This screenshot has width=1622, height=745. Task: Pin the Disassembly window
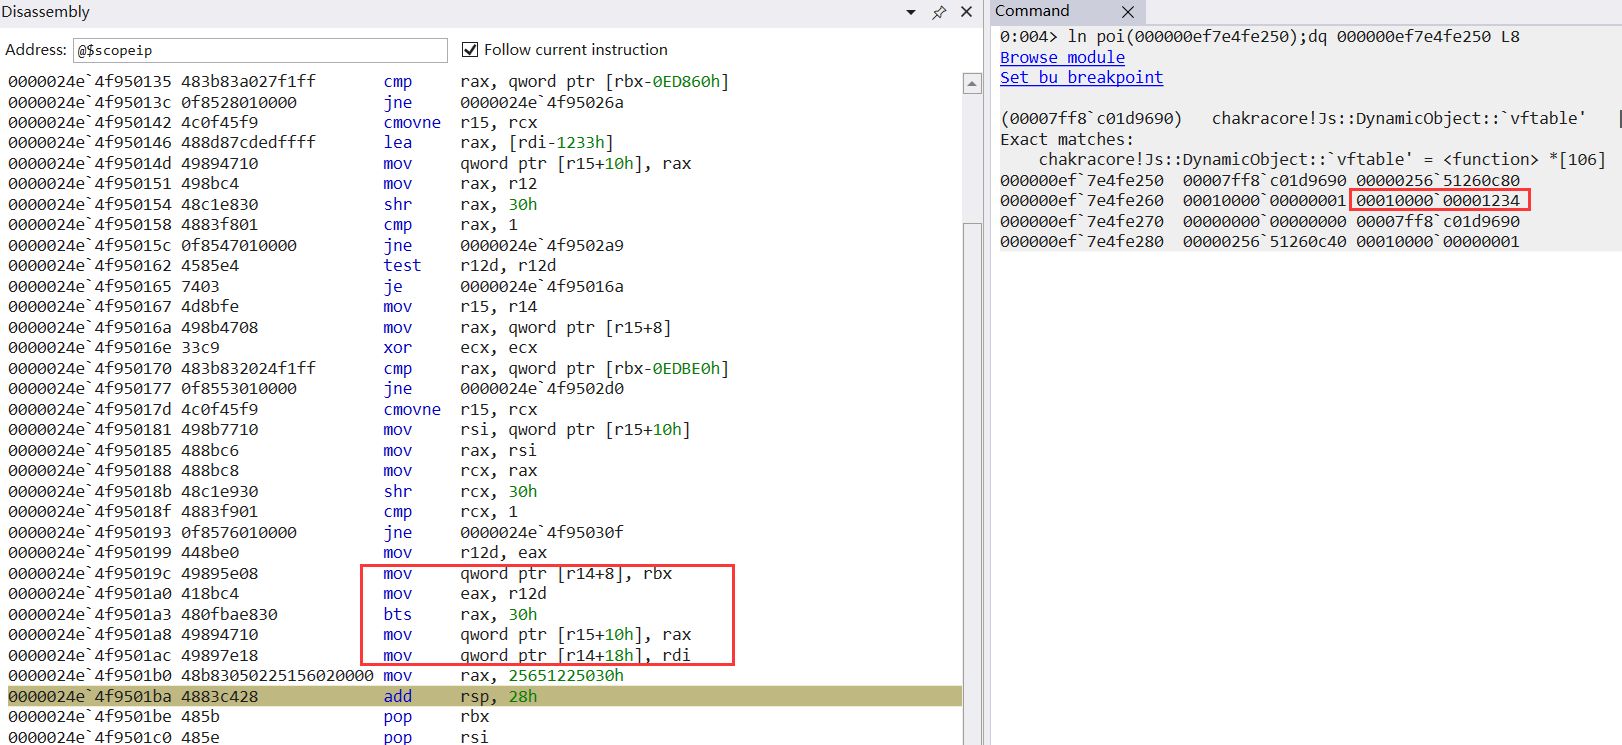tap(938, 12)
